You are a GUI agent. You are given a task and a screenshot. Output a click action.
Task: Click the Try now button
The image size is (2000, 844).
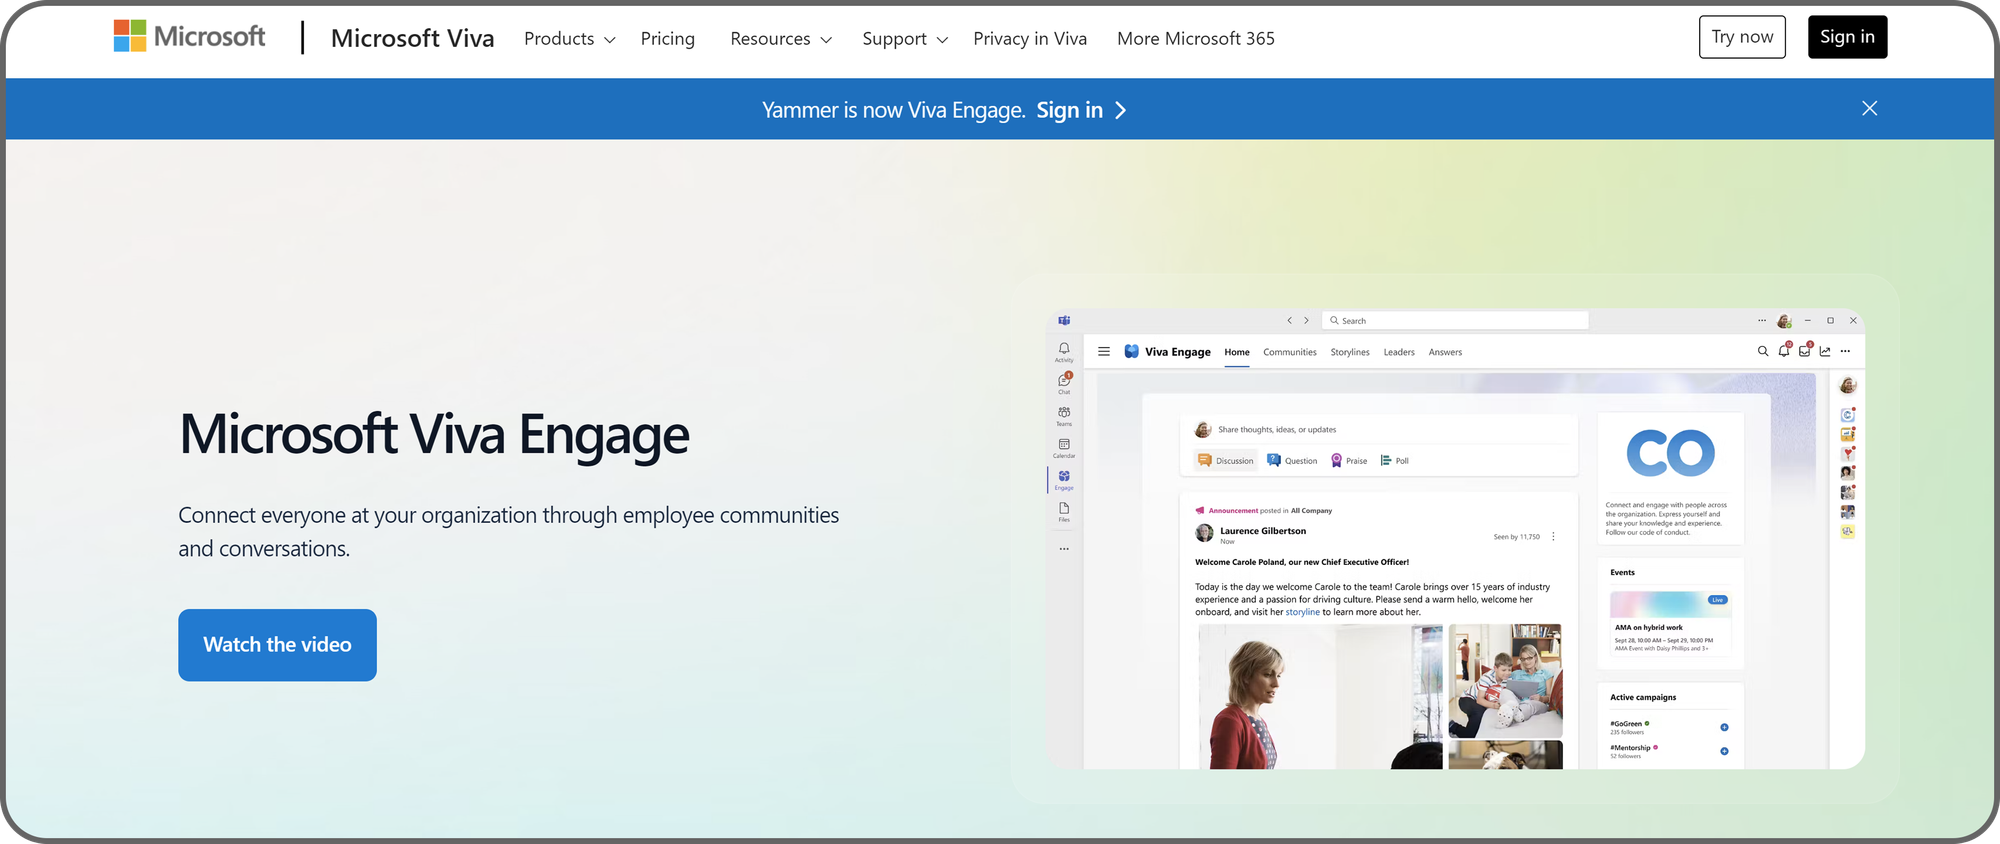tap(1742, 37)
